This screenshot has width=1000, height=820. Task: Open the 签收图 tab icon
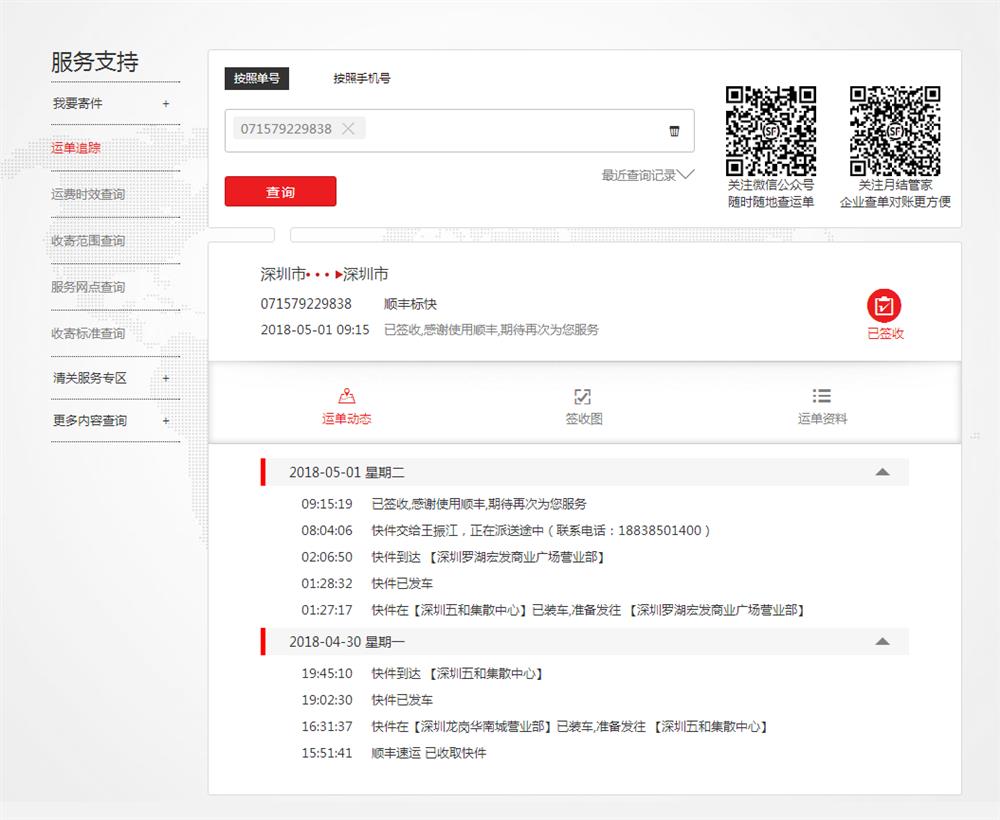(583, 397)
